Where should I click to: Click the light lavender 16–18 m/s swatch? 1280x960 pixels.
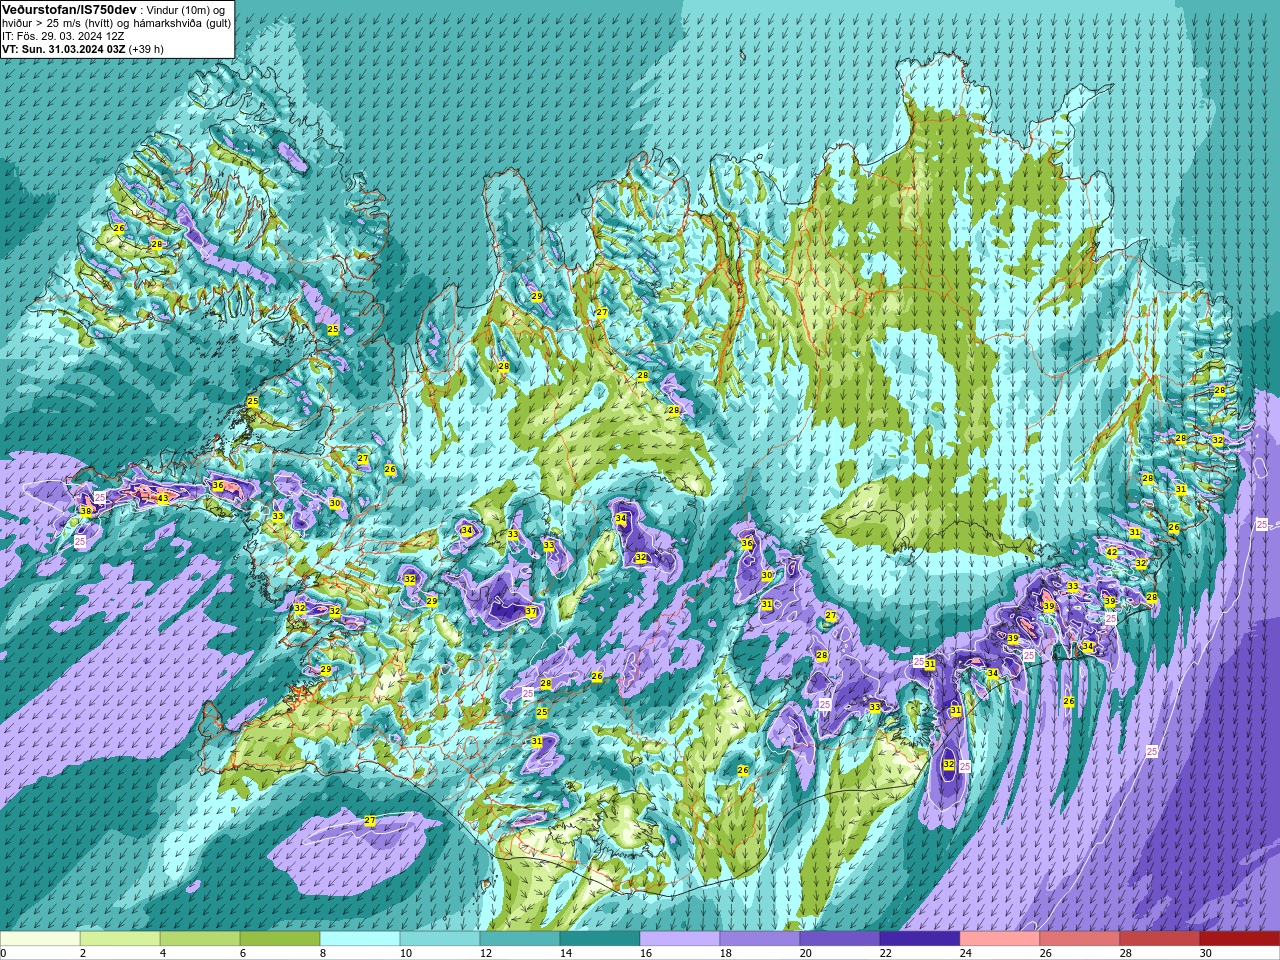coord(680,939)
